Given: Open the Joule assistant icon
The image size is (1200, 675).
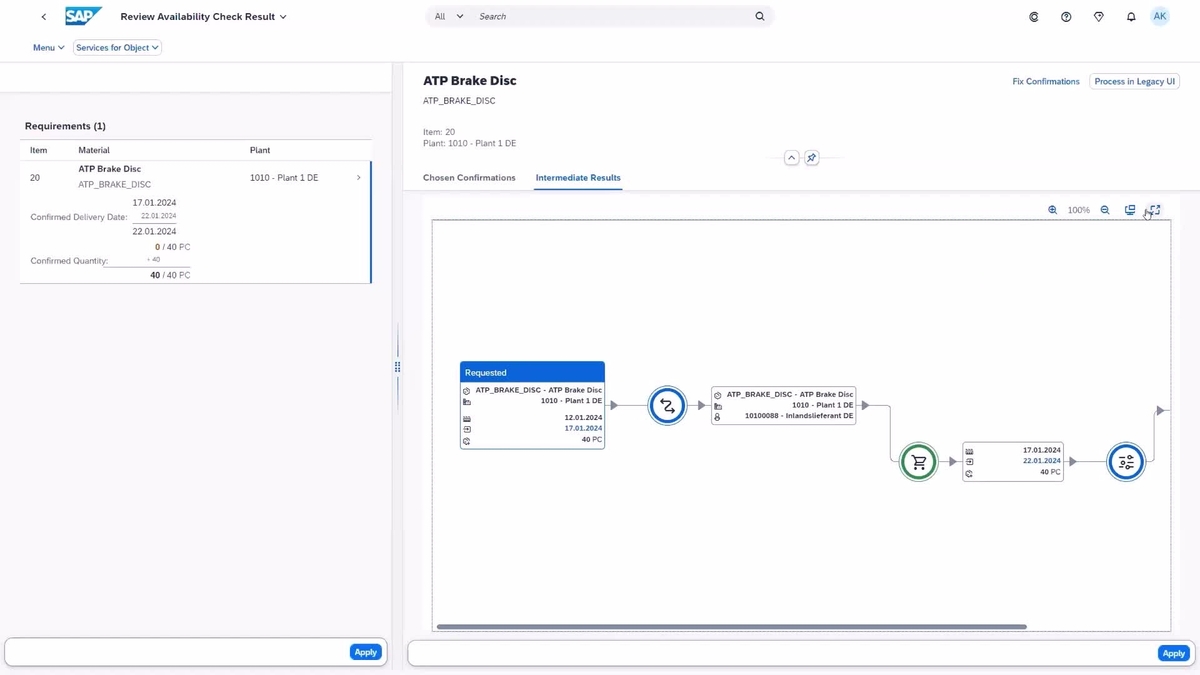Looking at the screenshot, I should tap(1033, 16).
